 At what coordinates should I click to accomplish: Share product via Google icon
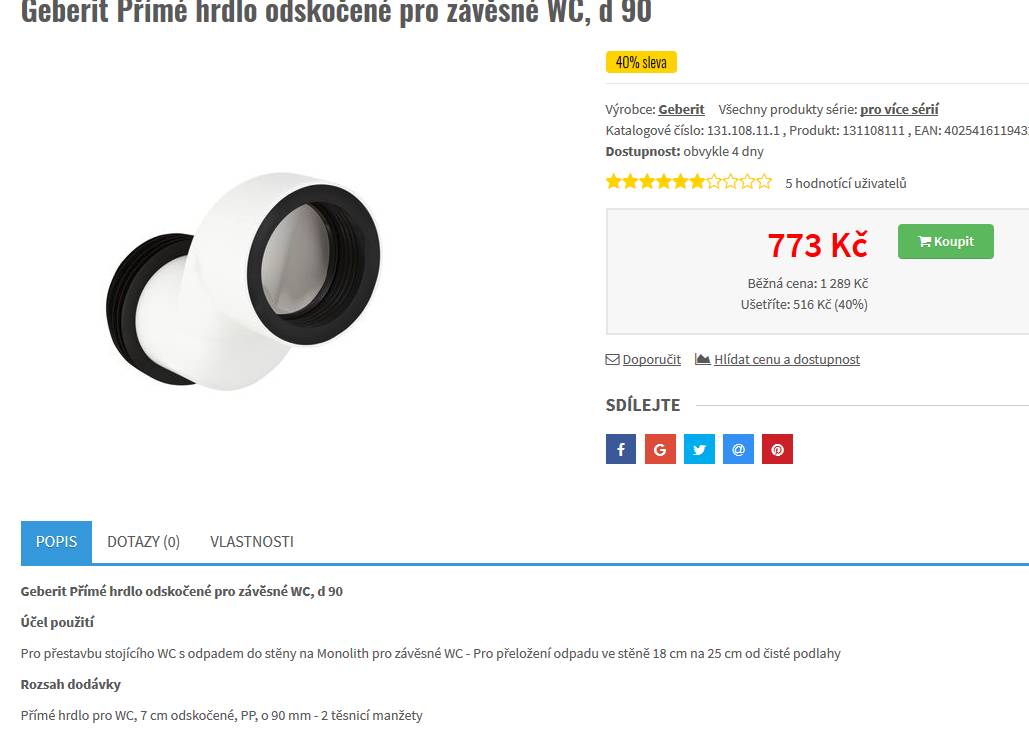660,449
